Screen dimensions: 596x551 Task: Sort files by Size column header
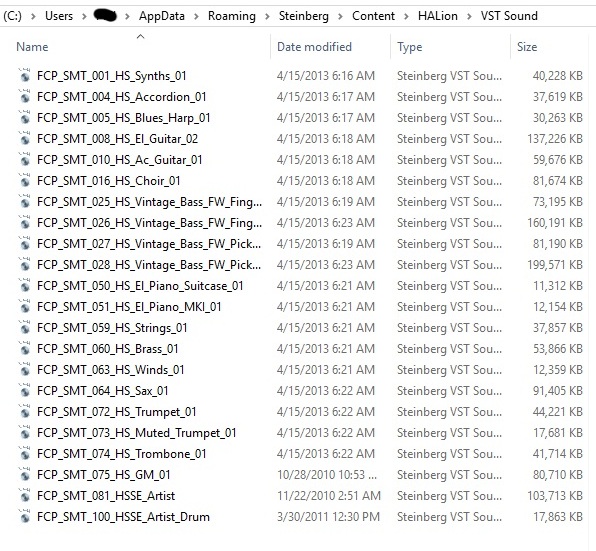pos(527,47)
